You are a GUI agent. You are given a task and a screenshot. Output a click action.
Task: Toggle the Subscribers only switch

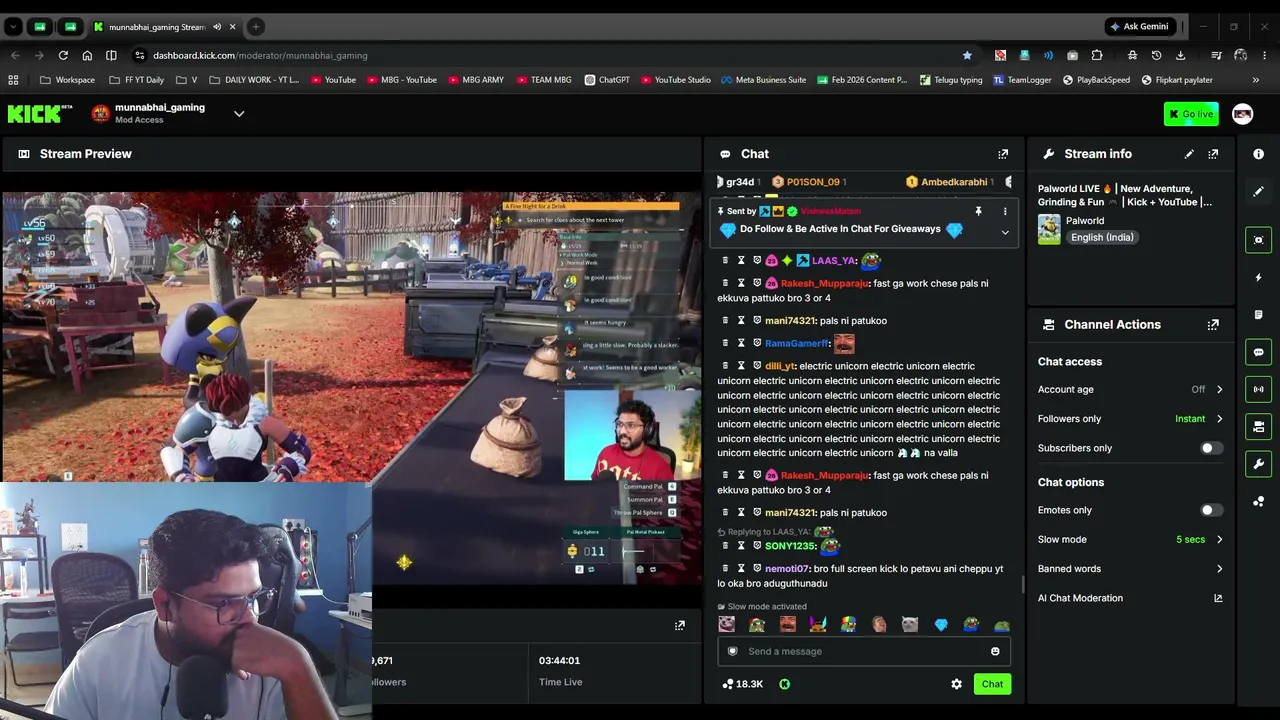(x=1211, y=448)
